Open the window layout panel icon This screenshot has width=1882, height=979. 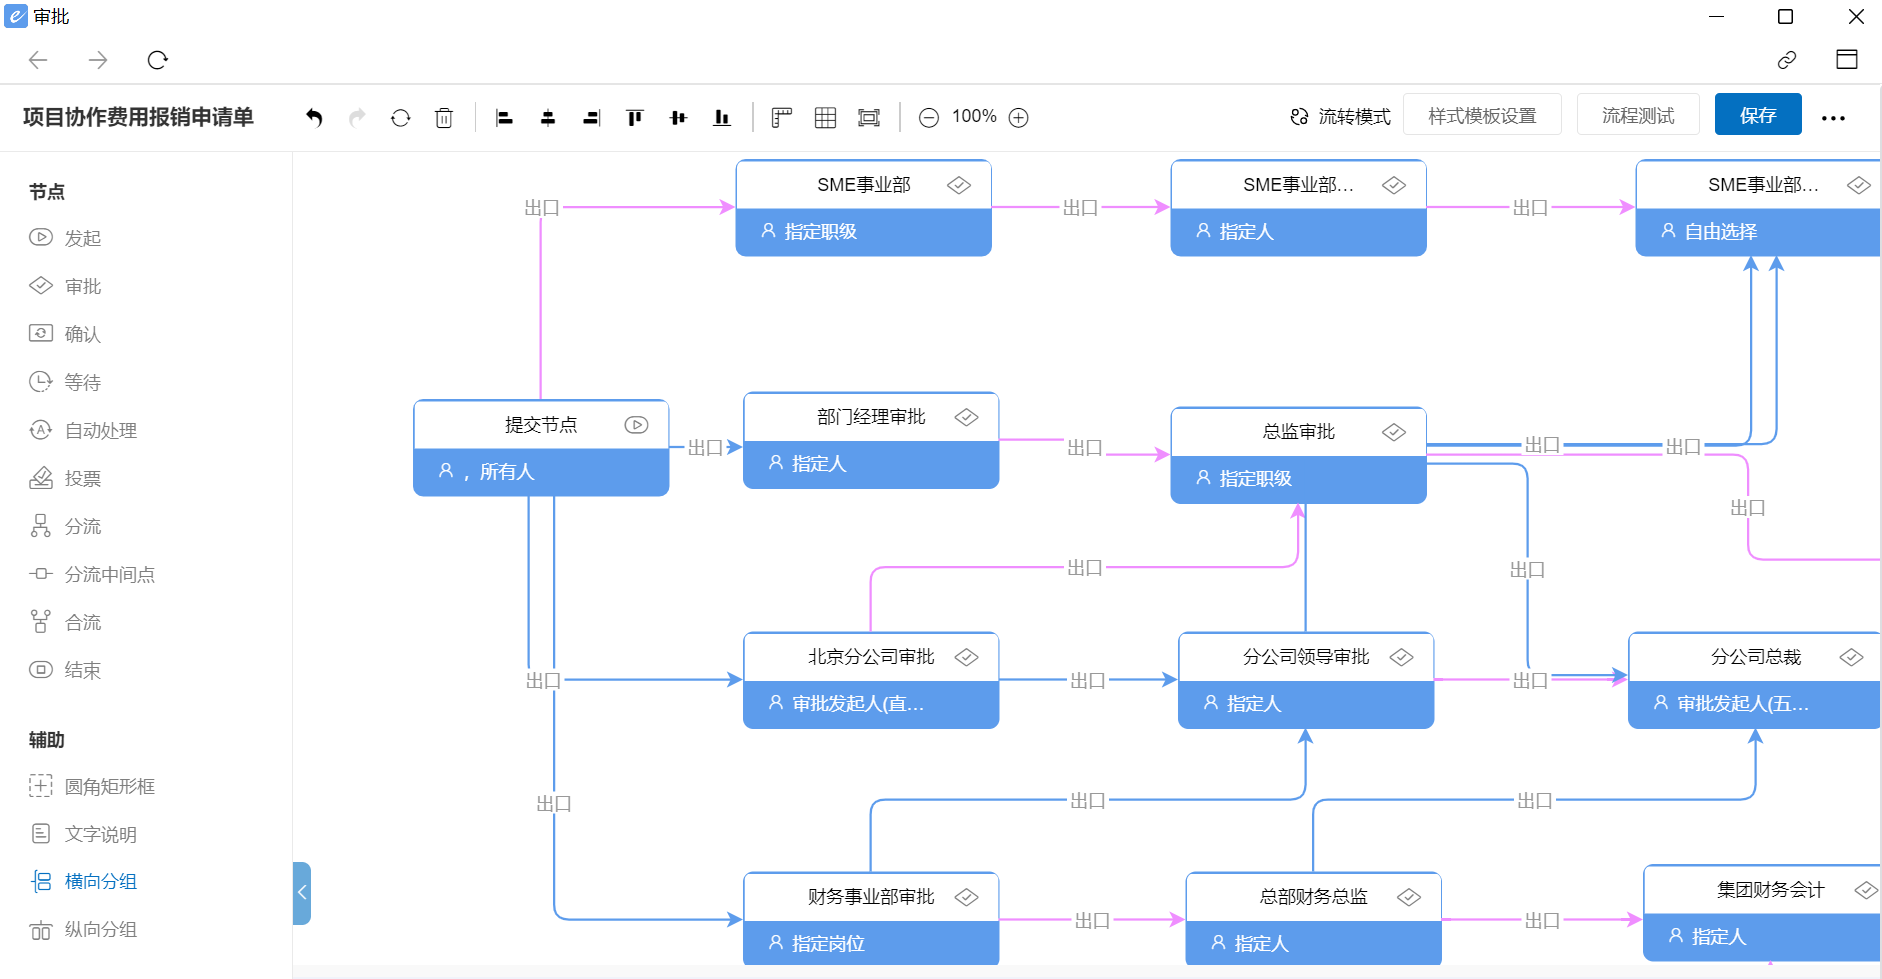point(1848,60)
